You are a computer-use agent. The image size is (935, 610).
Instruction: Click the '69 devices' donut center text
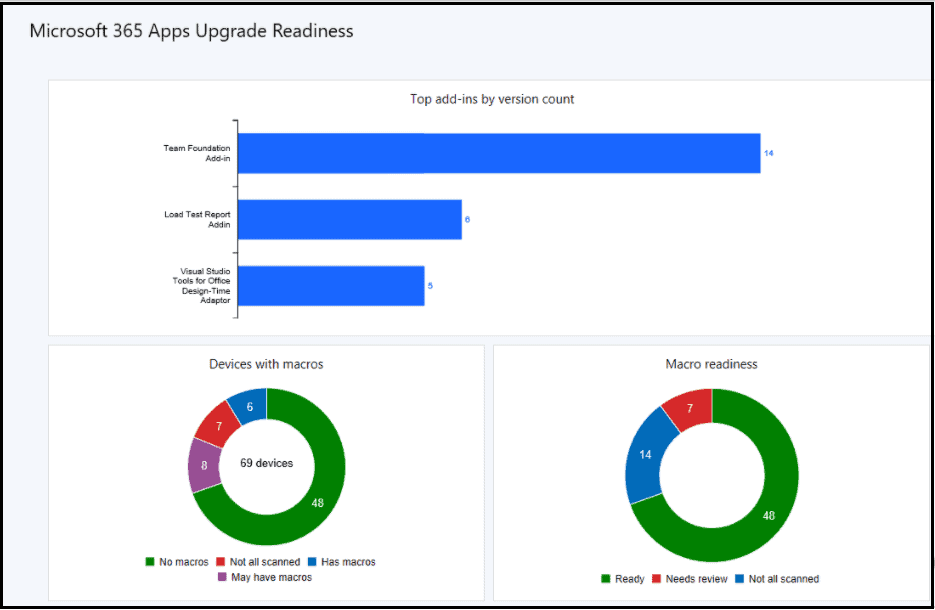267,463
